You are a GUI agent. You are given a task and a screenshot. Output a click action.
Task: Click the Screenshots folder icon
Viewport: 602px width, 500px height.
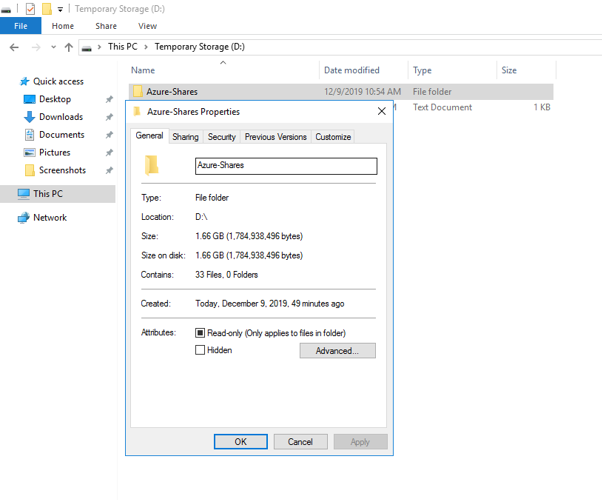[30, 170]
